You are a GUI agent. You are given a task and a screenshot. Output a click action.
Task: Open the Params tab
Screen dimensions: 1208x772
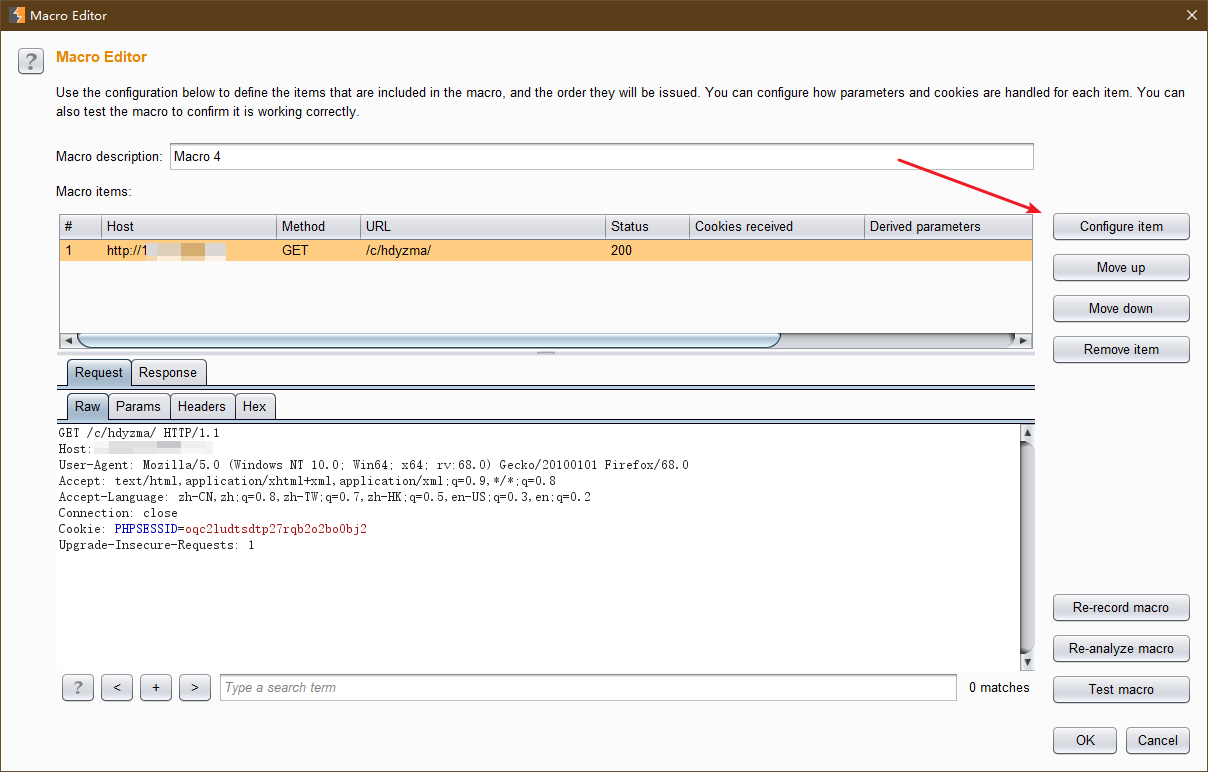(x=138, y=407)
